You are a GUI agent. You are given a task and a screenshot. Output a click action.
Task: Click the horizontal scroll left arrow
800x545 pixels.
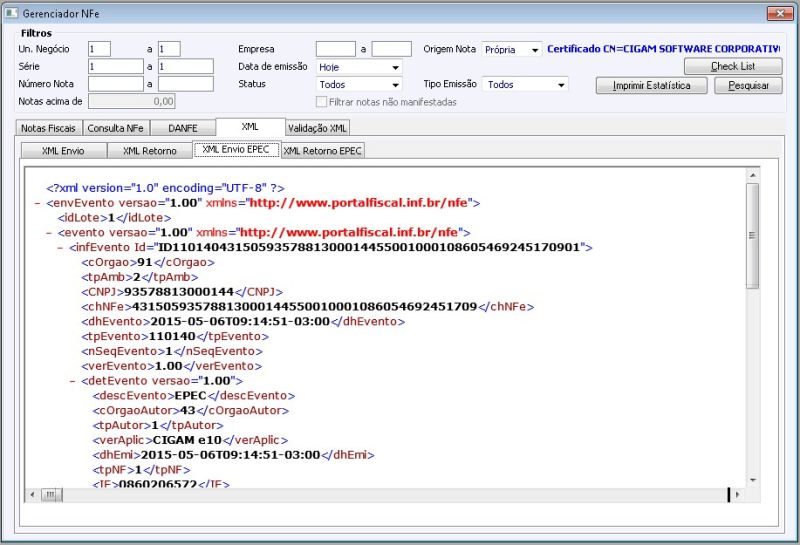click(33, 494)
